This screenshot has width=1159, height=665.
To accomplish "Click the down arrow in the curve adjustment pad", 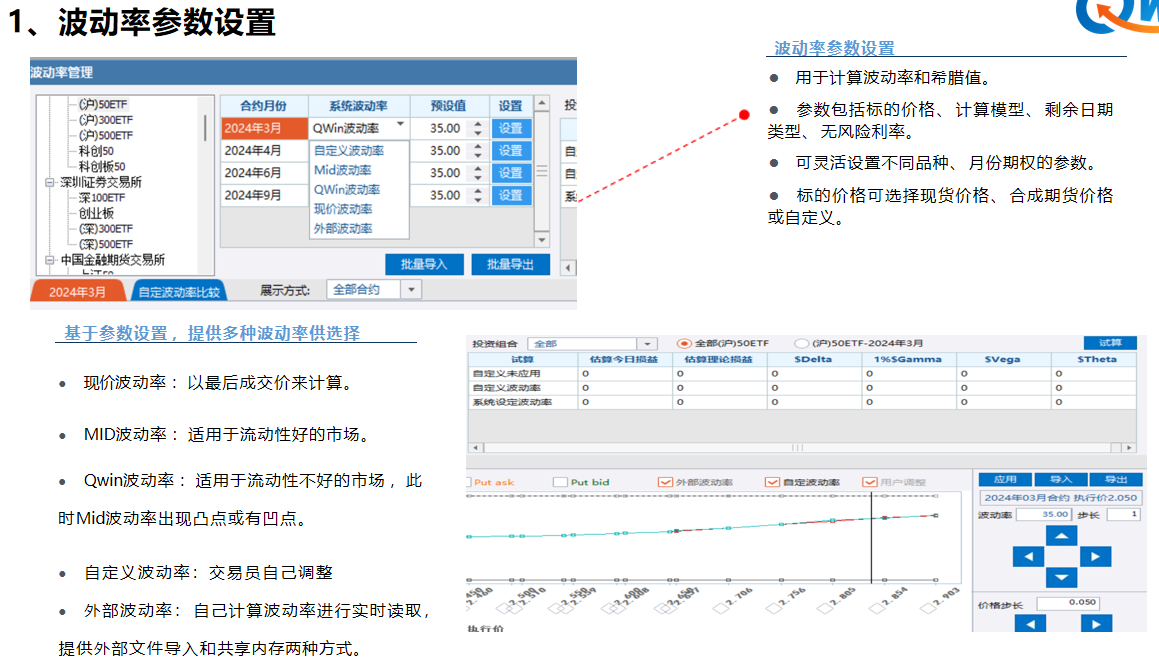I will click(x=1061, y=577).
